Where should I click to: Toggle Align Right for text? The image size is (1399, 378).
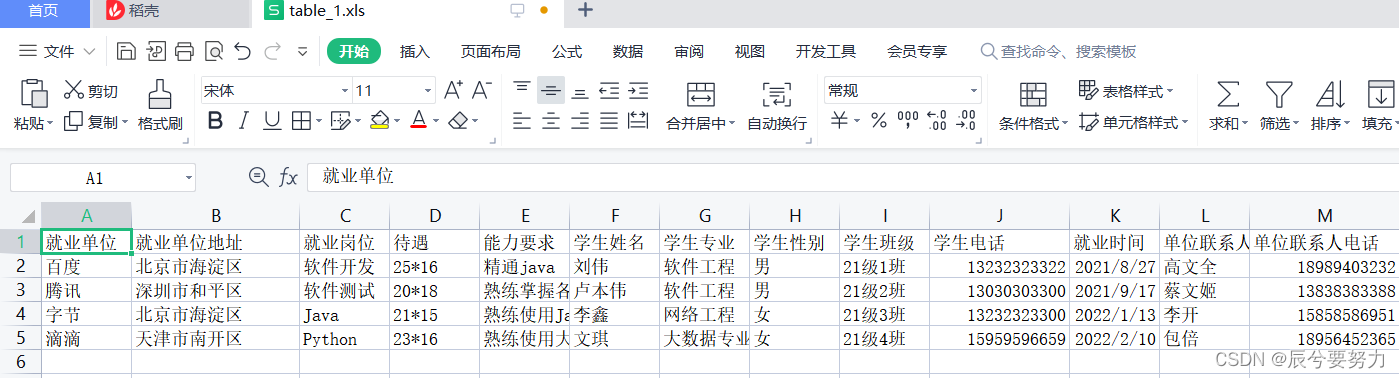tap(580, 121)
